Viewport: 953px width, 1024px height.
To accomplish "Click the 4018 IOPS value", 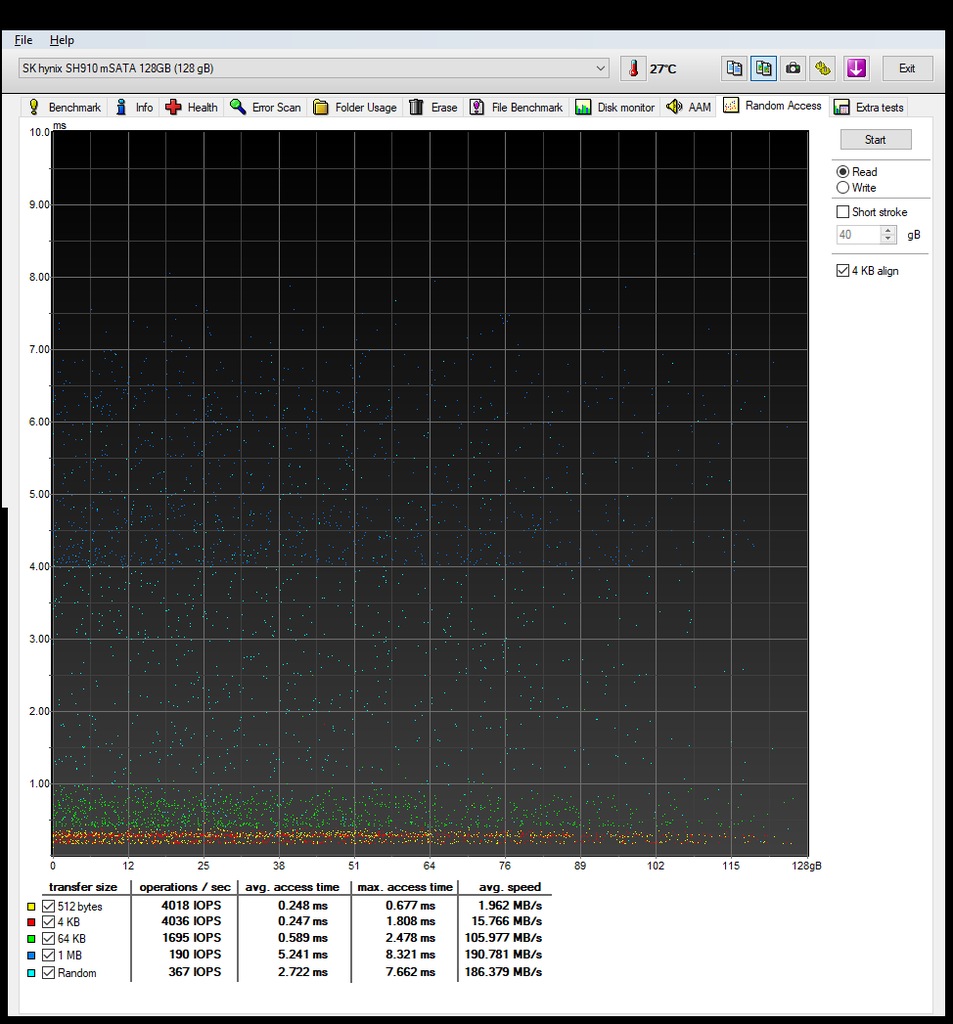I will [191, 905].
